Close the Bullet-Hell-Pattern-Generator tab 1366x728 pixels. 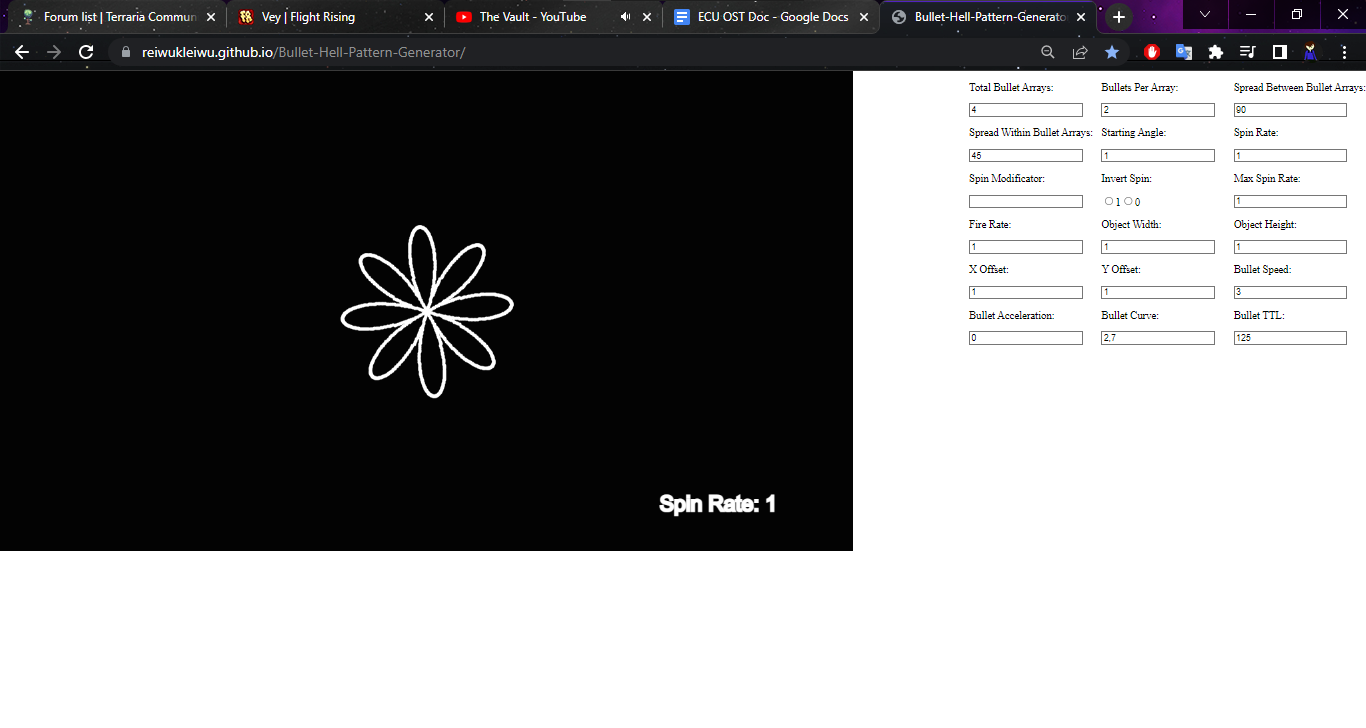coord(1081,17)
